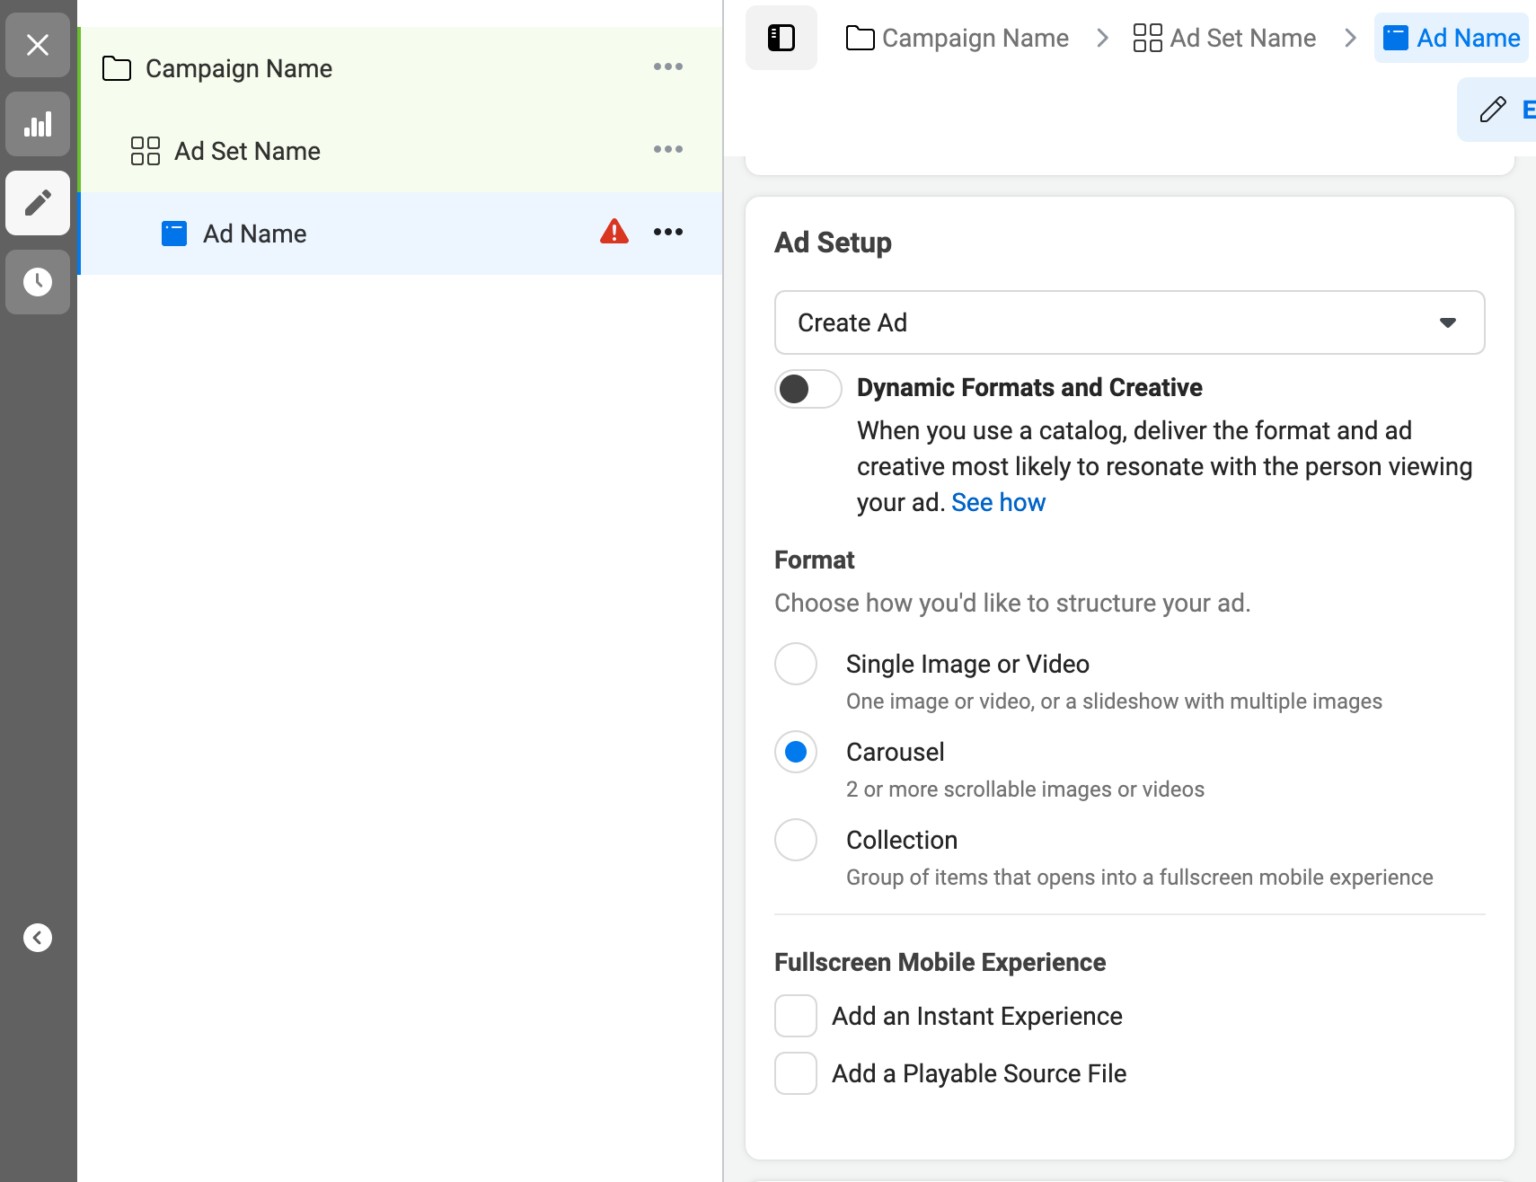Click the warning icon on Ad Name row
Image resolution: width=1536 pixels, height=1182 pixels.
(x=614, y=231)
